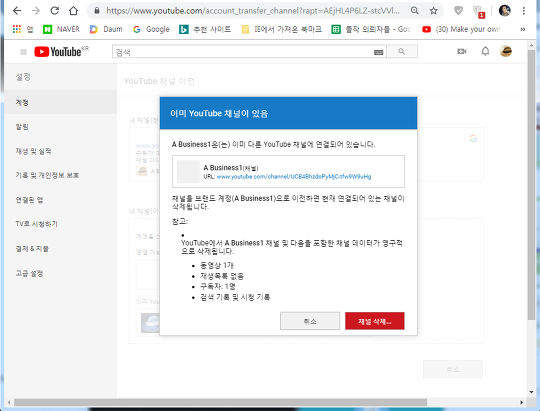
Task: Open the Daum bookmark
Action: click(x=106, y=29)
